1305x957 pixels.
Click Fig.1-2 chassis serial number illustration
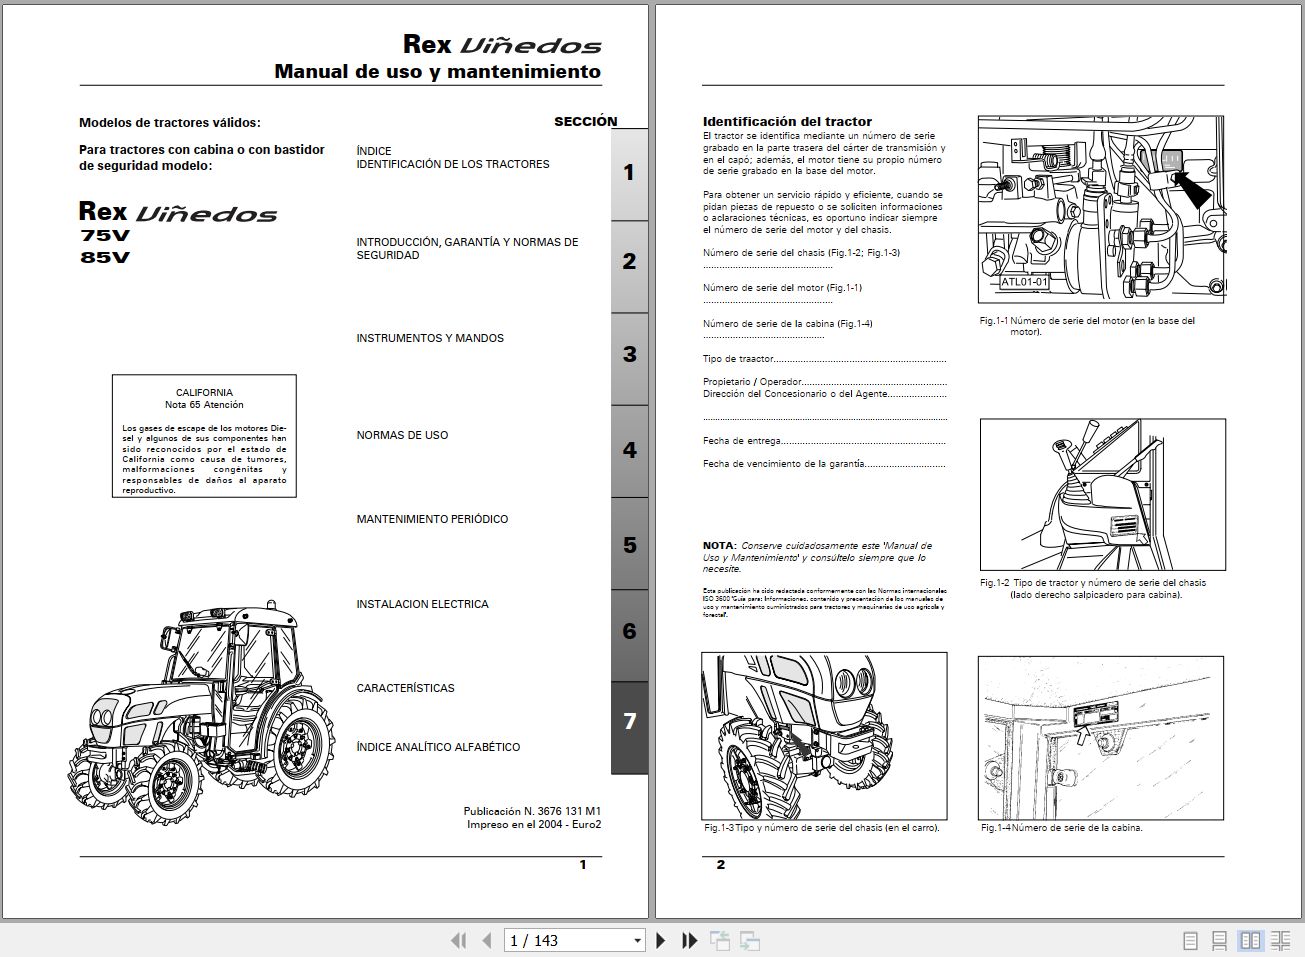(1102, 495)
